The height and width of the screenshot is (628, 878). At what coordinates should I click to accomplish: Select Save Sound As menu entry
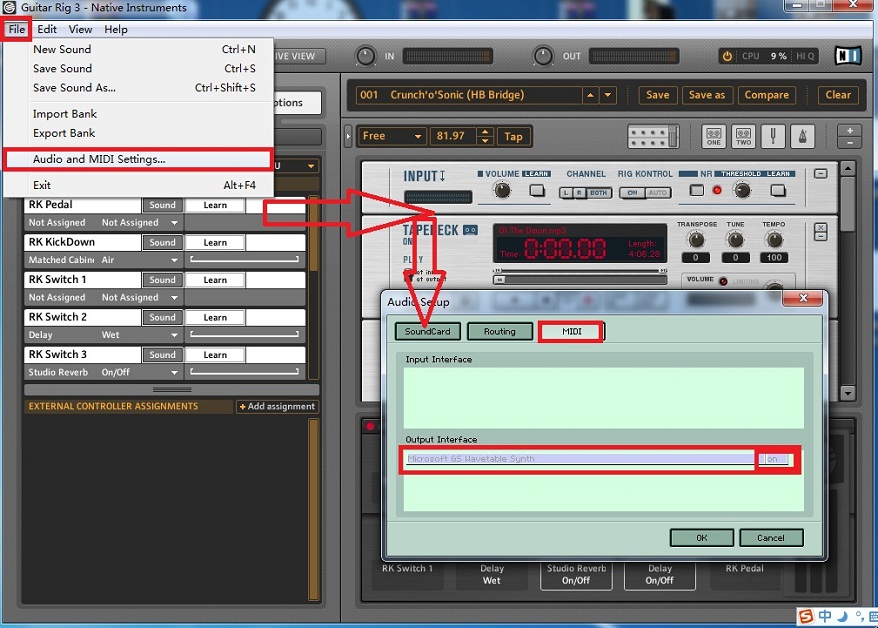click(138, 88)
